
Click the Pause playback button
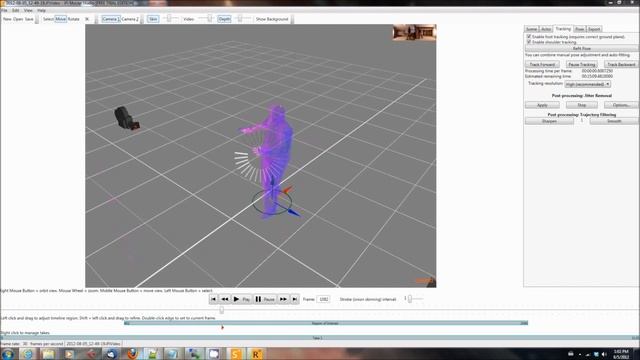(x=264, y=299)
